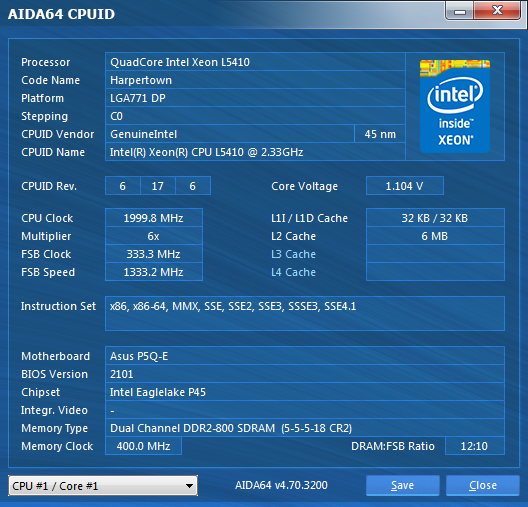Click the Close button at bottom
Screen dimensions: 528x507
click(x=483, y=485)
